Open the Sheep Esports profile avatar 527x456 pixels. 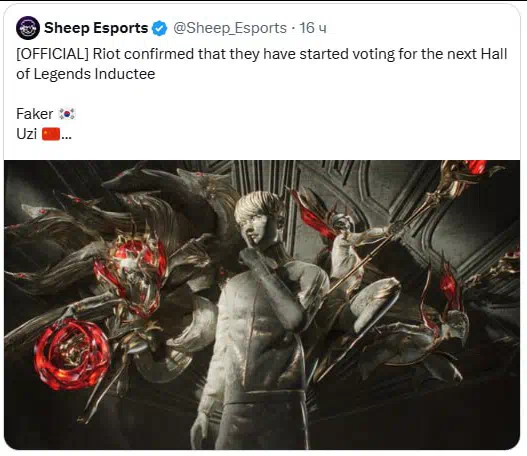pyautogui.click(x=28, y=28)
